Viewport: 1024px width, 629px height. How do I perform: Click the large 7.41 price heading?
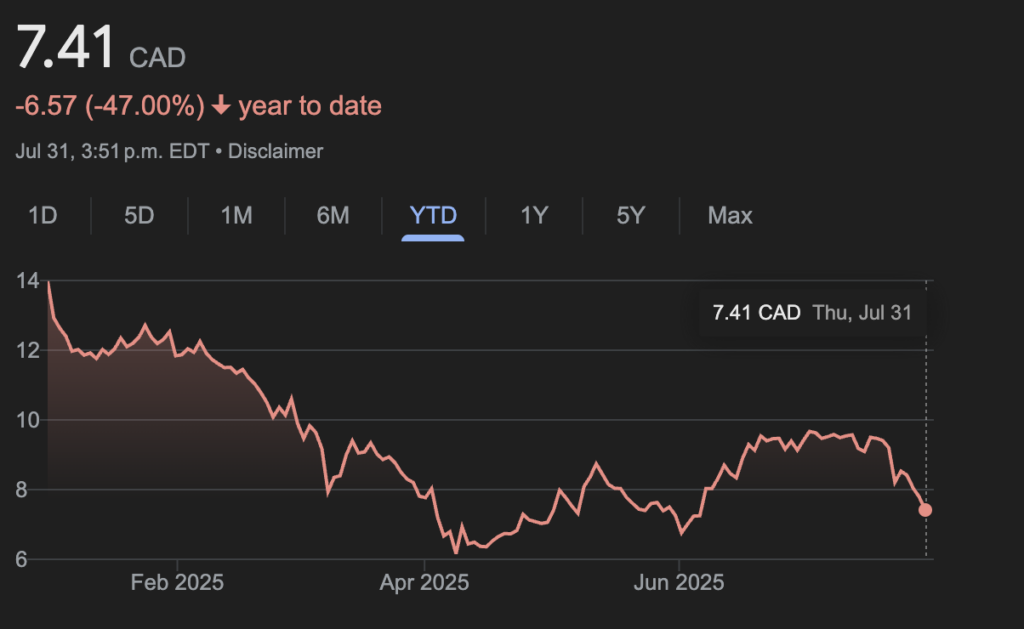[x=65, y=49]
